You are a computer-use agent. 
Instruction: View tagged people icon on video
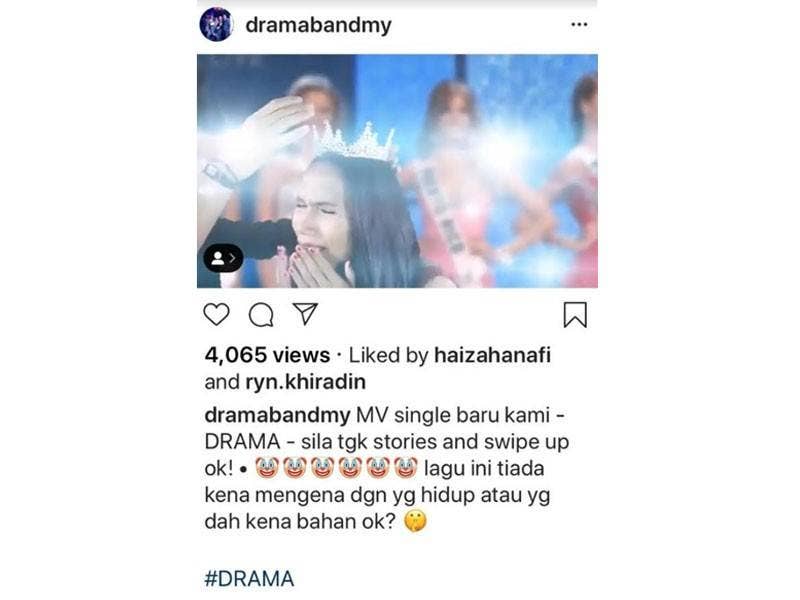[223, 258]
